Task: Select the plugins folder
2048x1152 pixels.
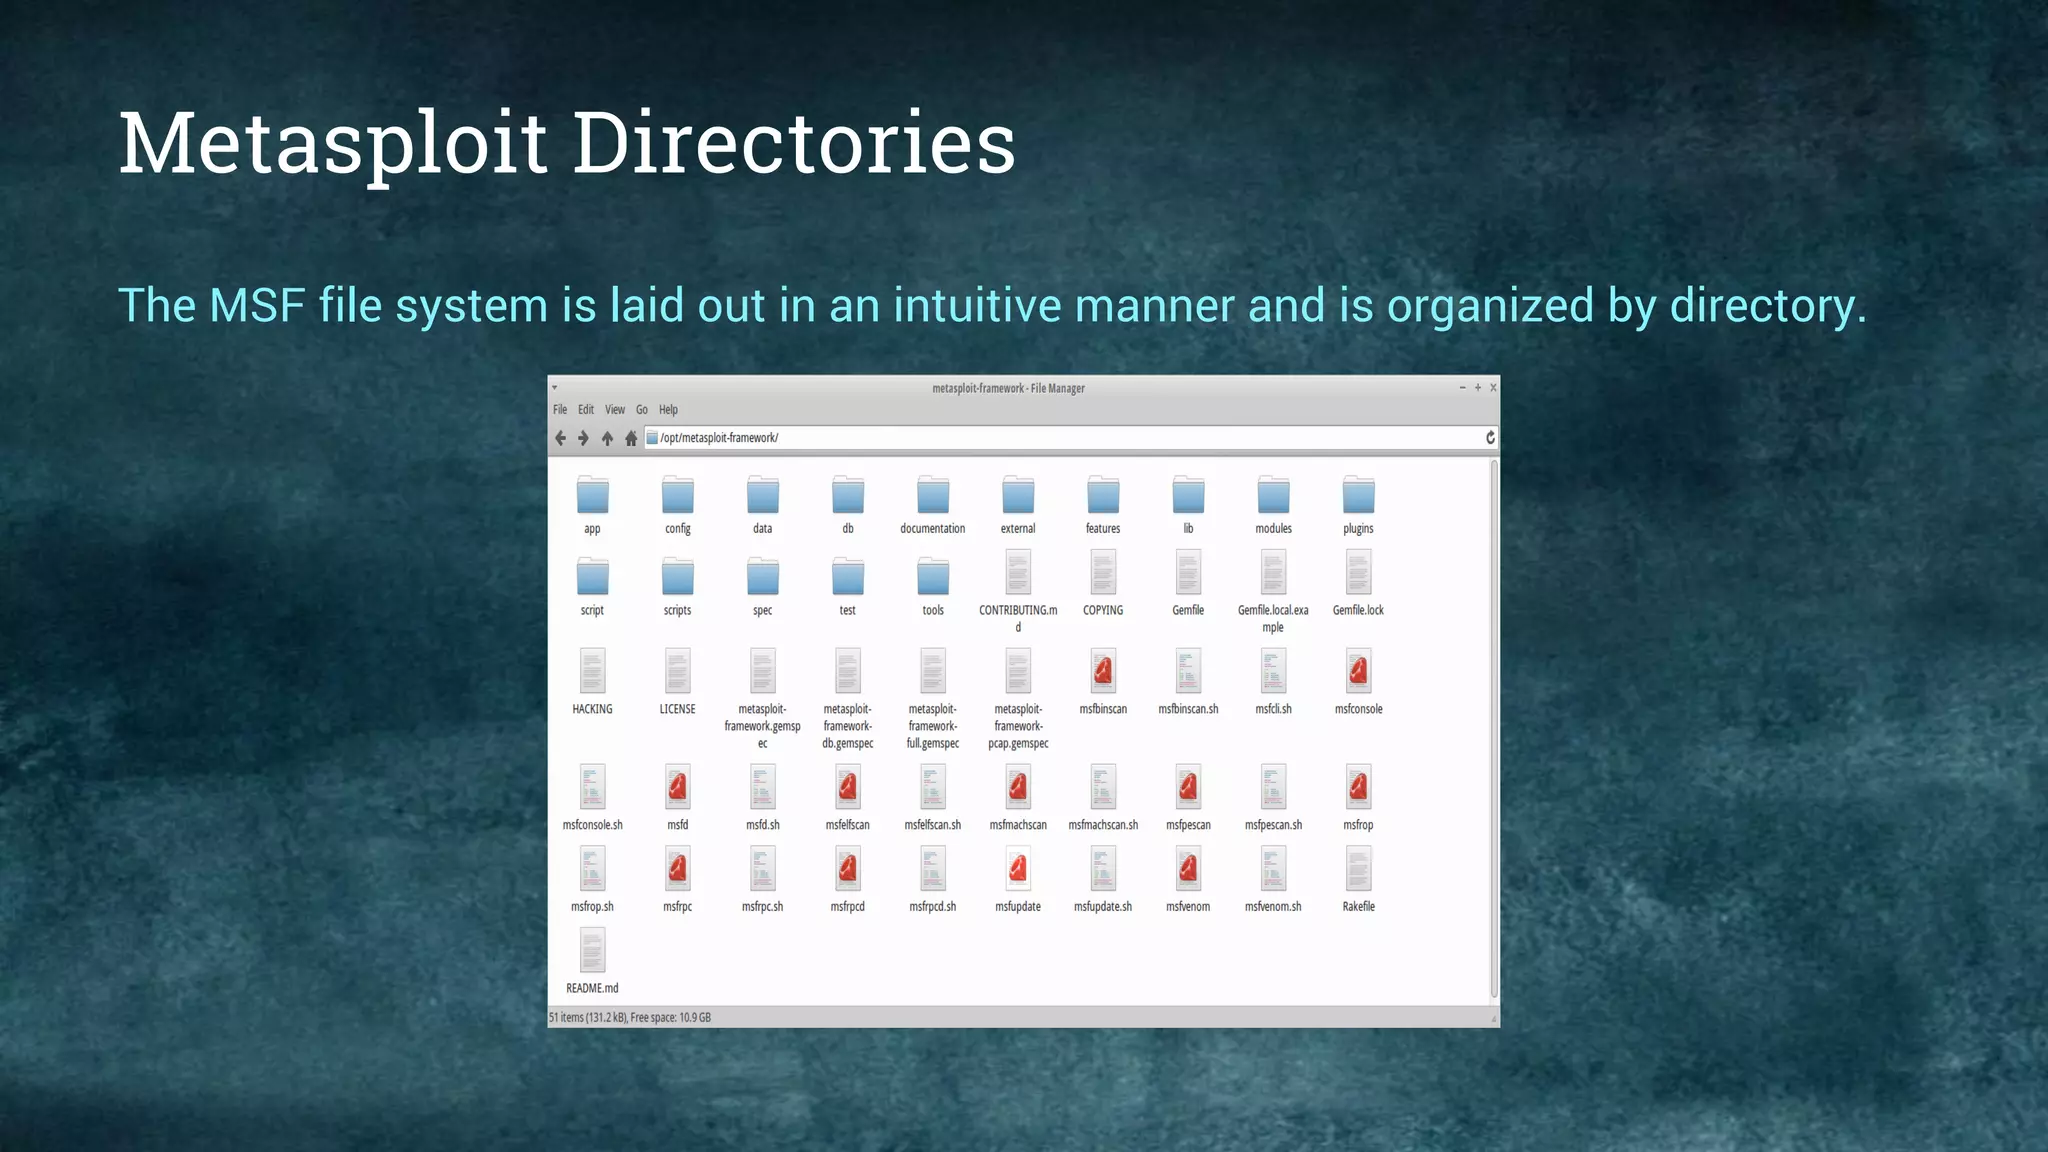Action: pos(1358,496)
